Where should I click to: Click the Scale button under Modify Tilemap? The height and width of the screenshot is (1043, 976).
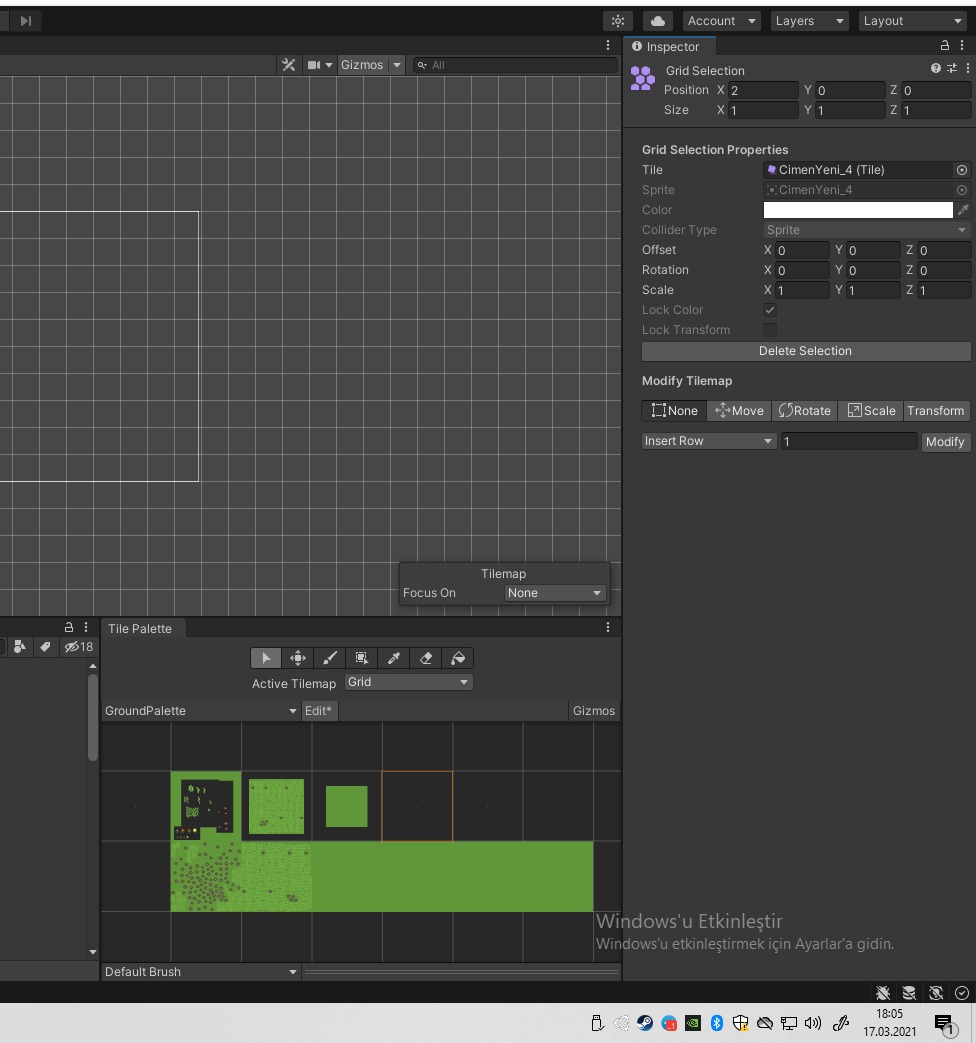(x=871, y=410)
